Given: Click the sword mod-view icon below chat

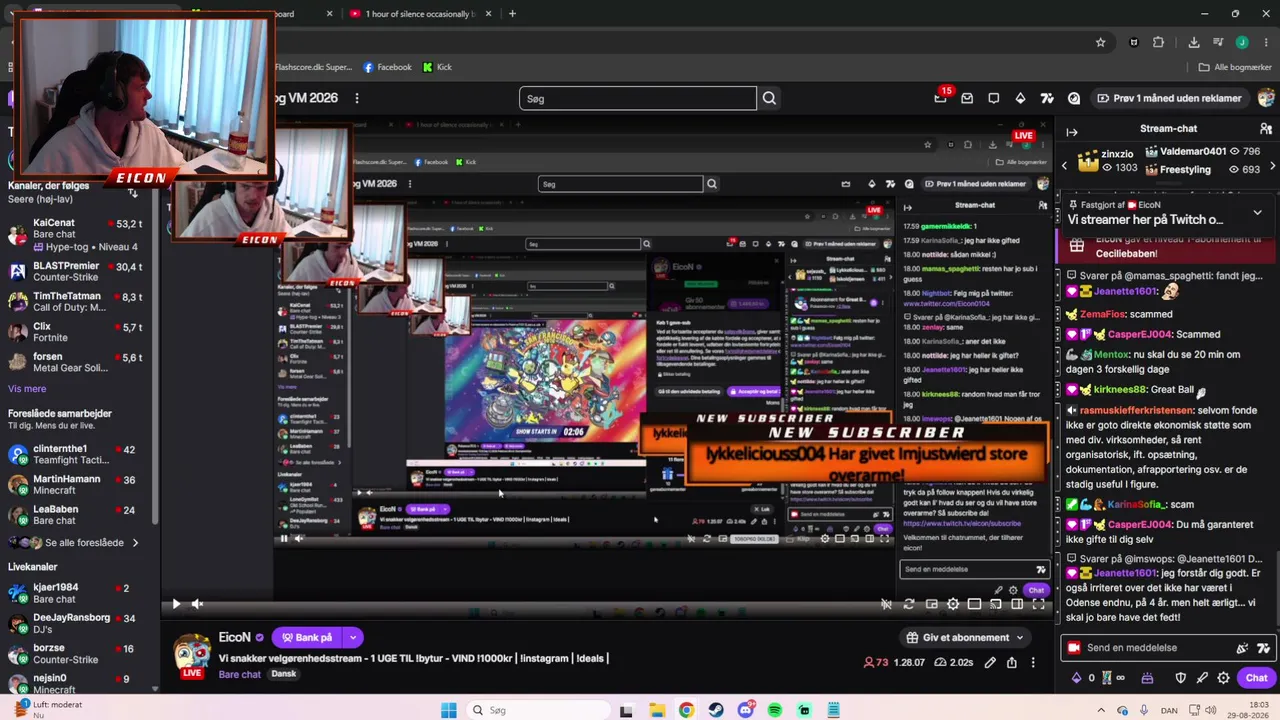Looking at the screenshot, I should (1202, 678).
